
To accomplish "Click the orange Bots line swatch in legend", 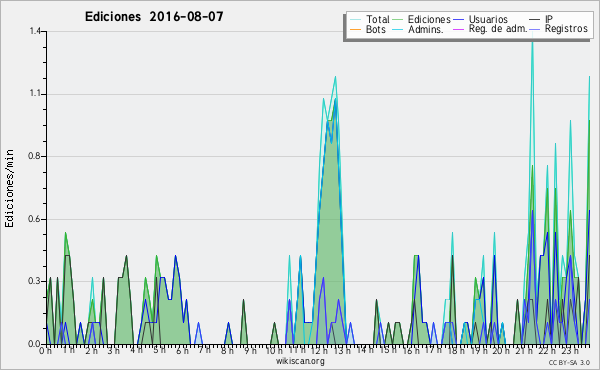I will (x=355, y=29).
